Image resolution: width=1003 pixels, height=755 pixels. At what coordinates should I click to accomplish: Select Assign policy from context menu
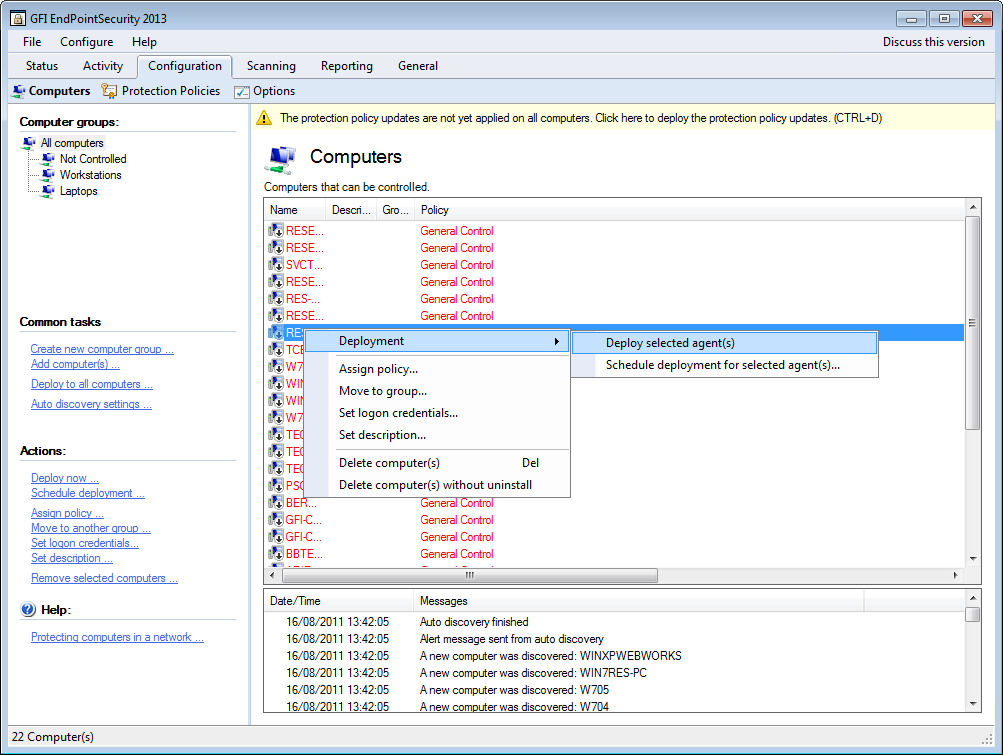[x=378, y=369]
